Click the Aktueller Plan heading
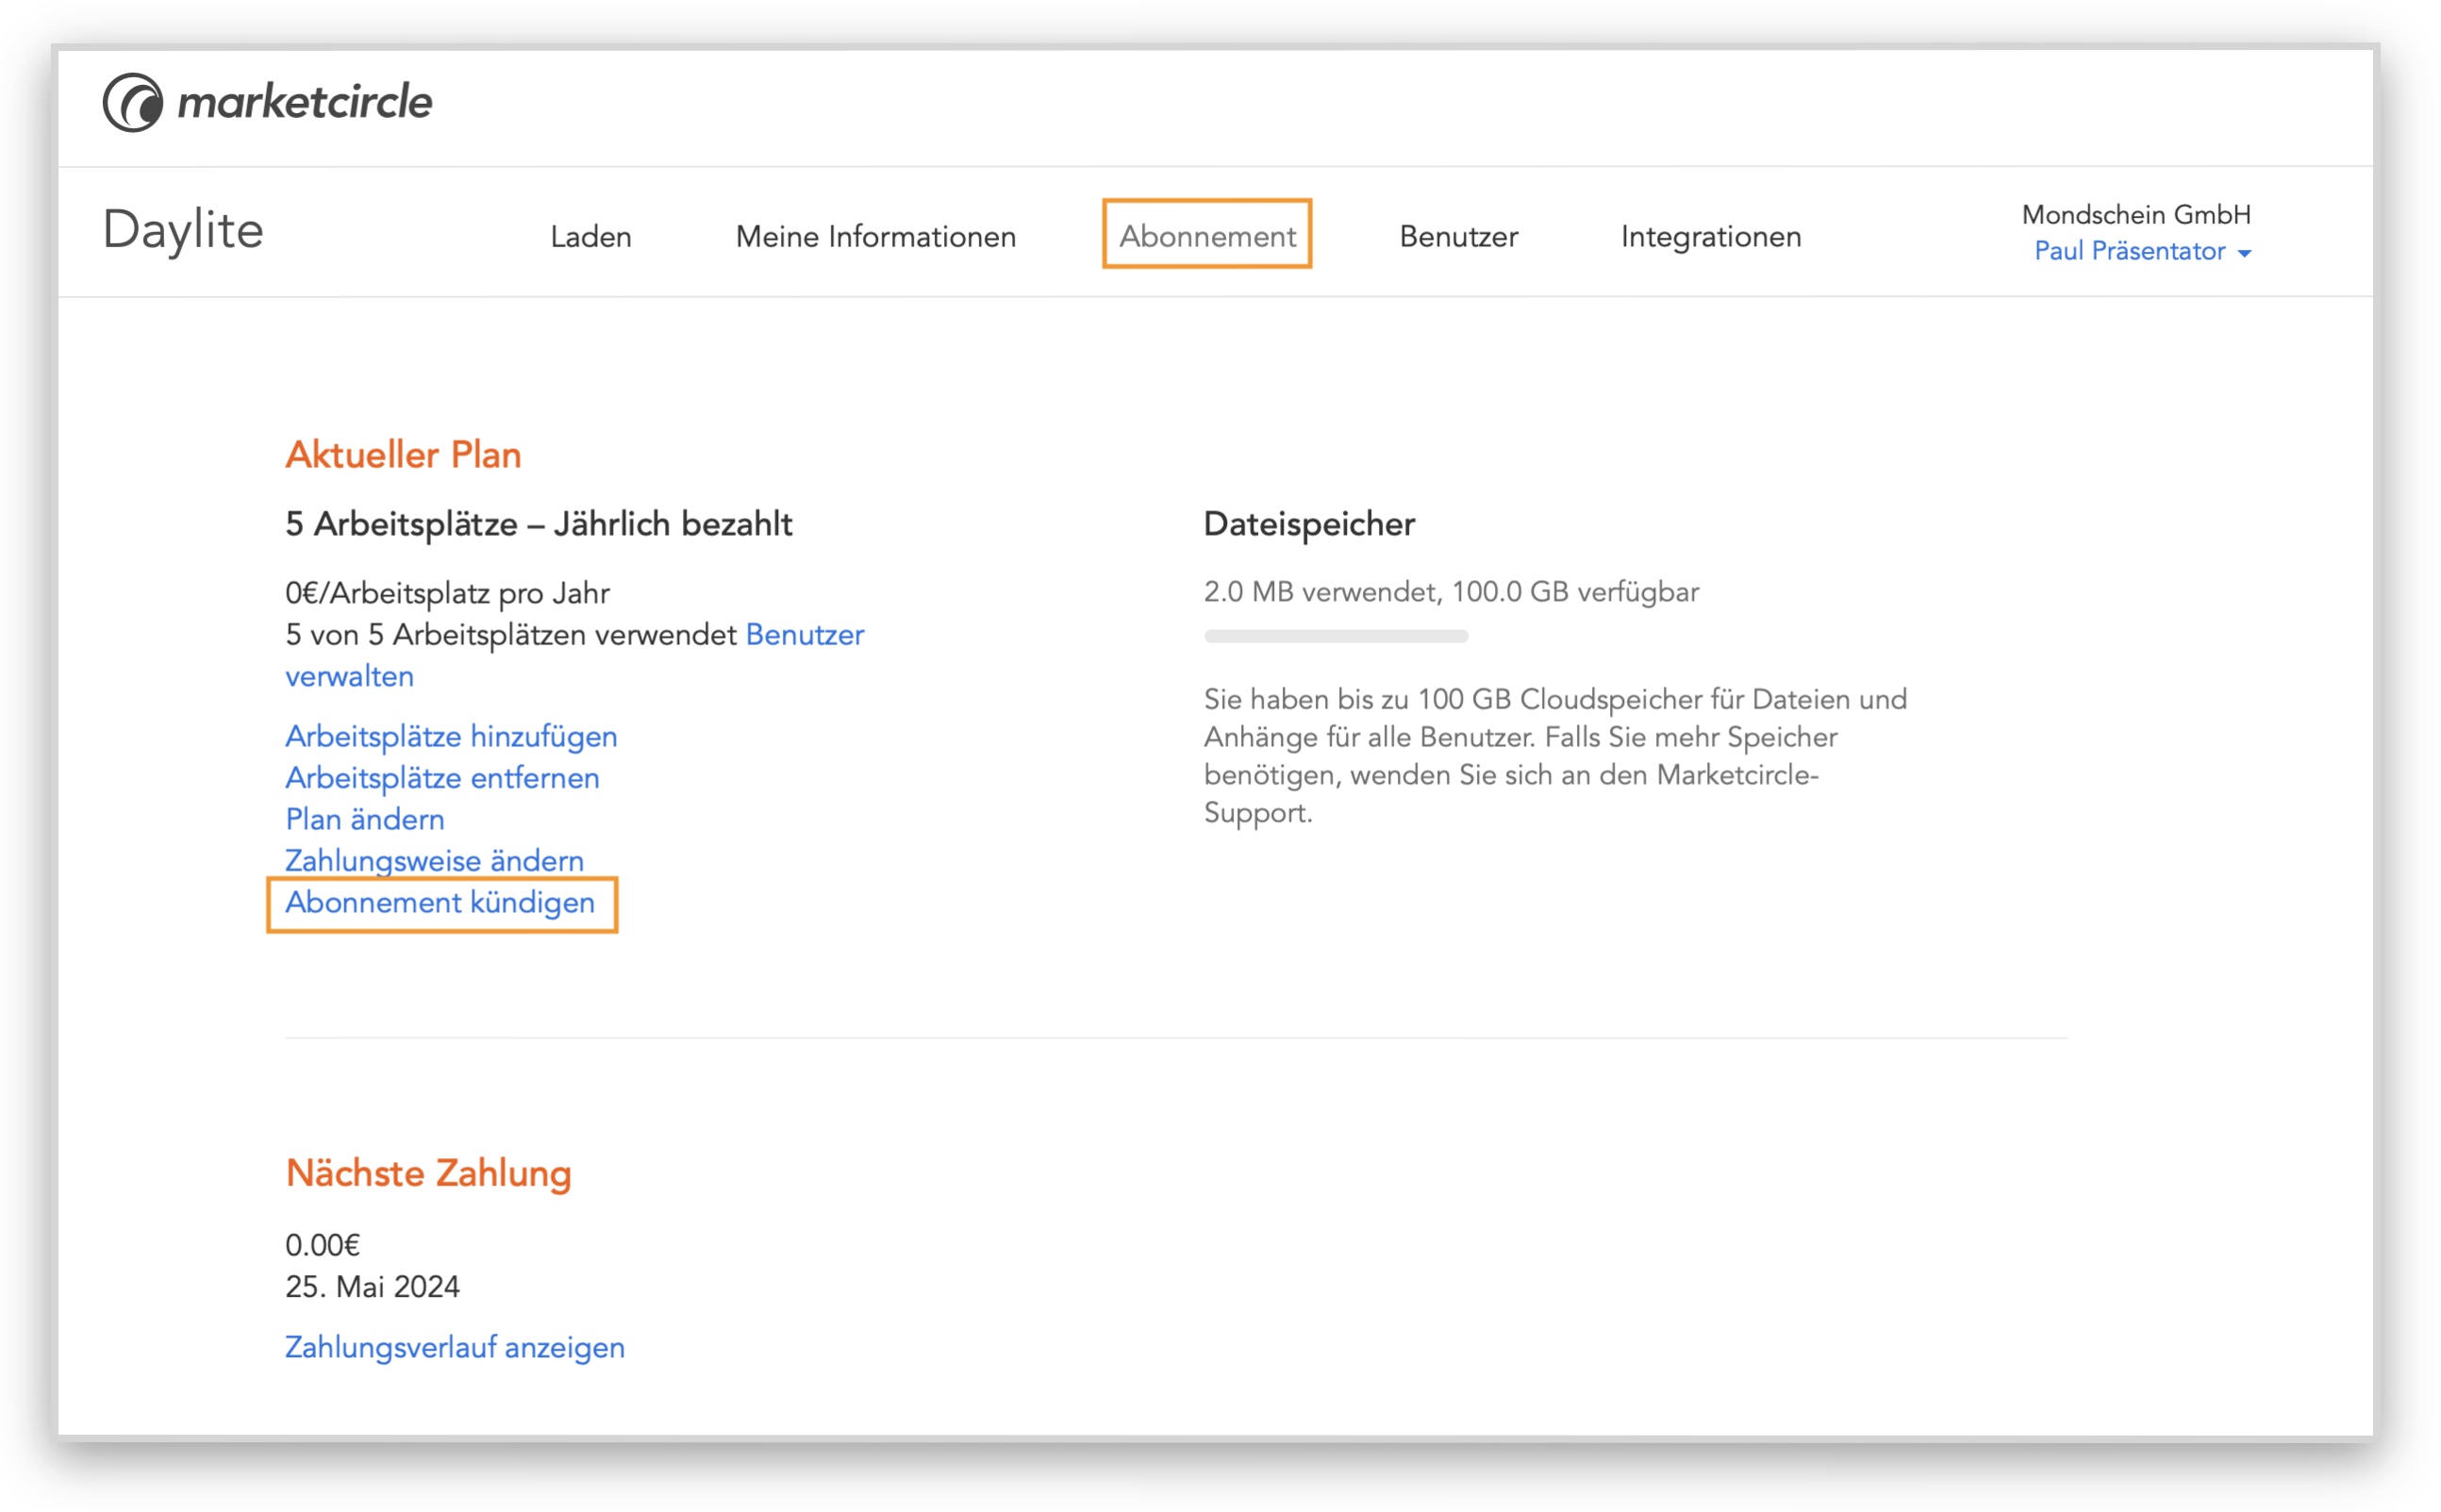This screenshot has height=1512, width=2441. coord(403,455)
